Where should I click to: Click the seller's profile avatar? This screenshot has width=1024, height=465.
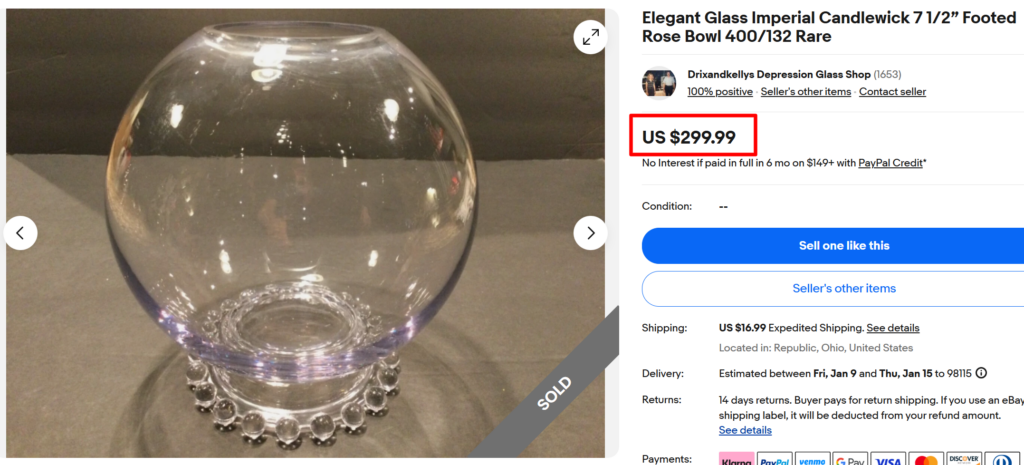[659, 83]
